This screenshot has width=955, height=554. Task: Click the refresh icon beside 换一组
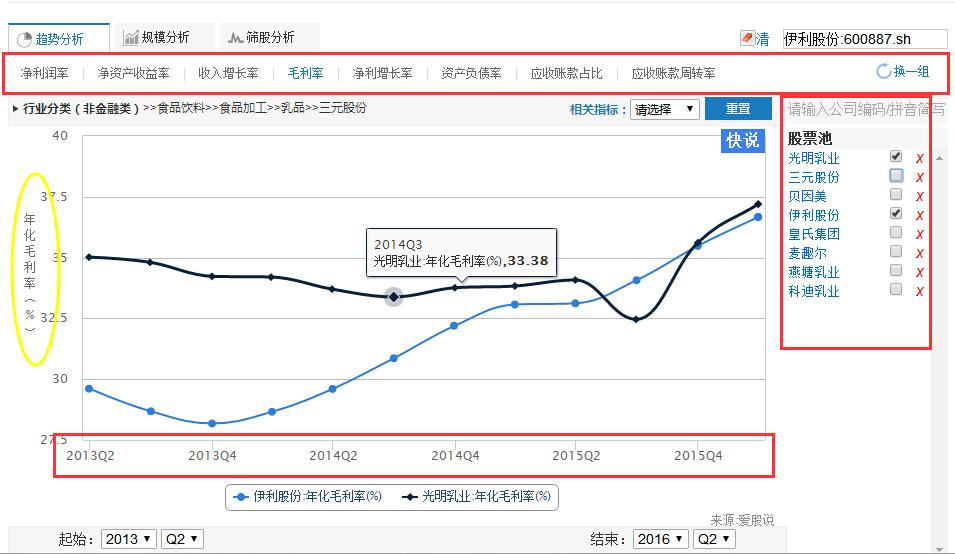pyautogui.click(x=883, y=71)
